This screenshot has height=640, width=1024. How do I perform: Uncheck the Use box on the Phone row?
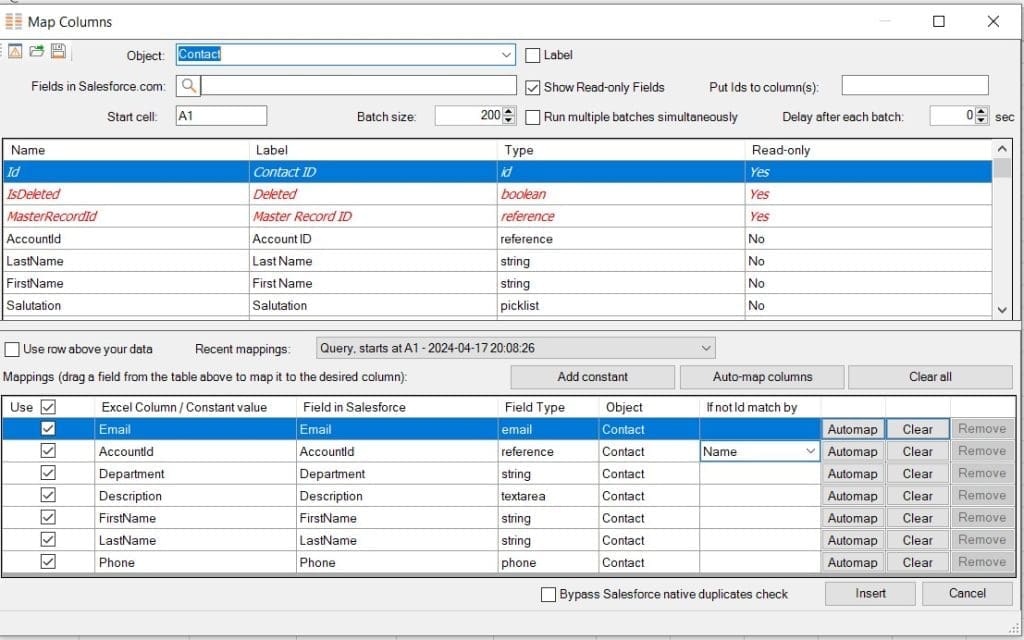47,562
